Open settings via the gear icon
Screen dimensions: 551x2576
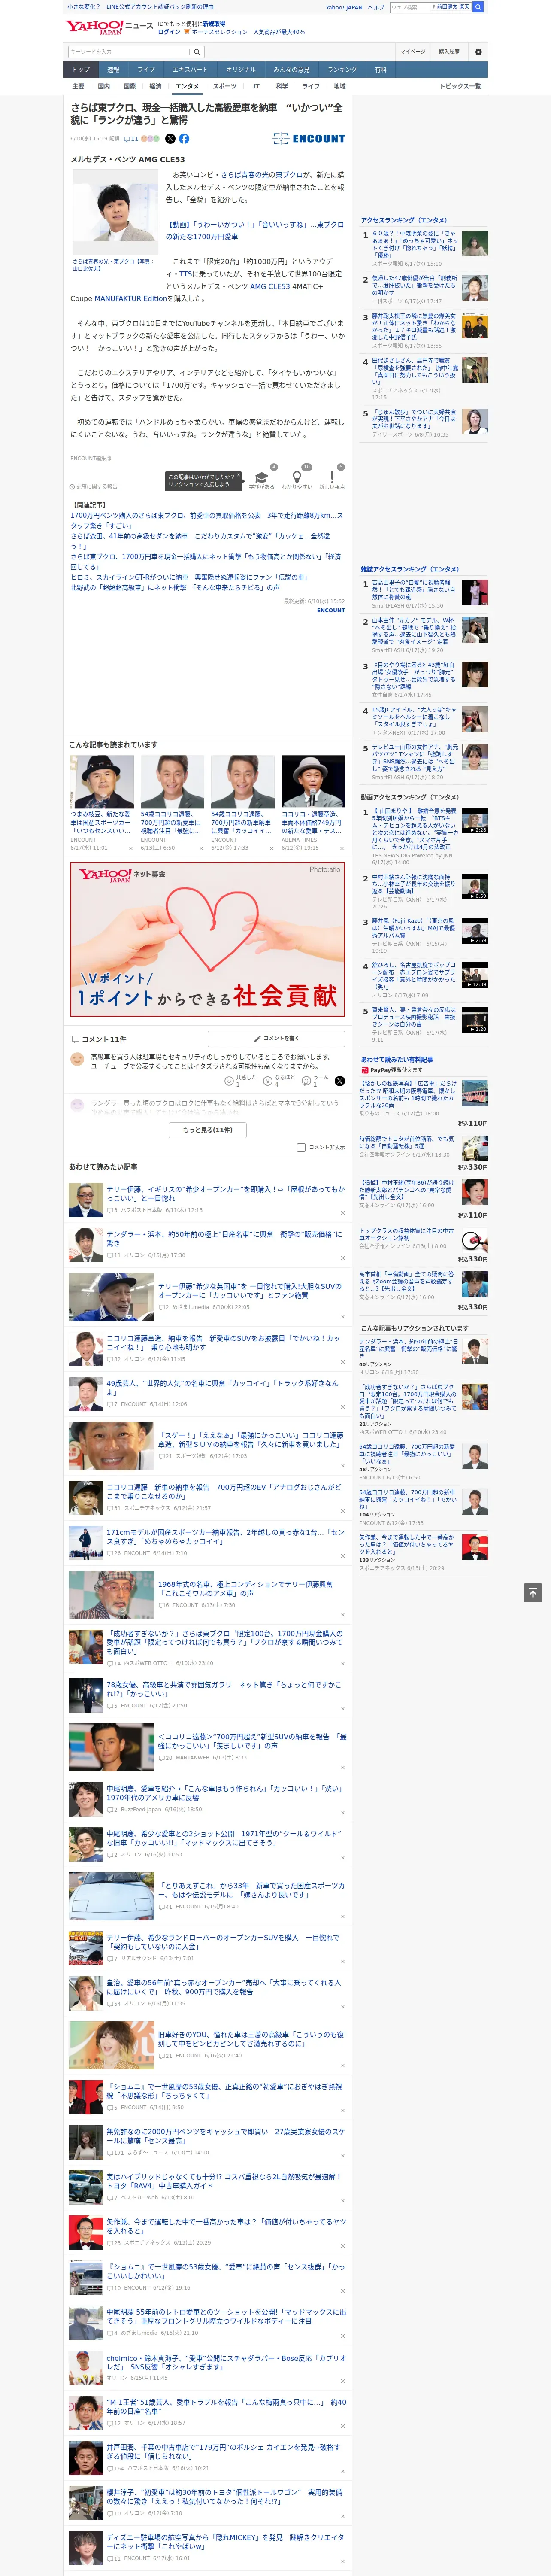[478, 52]
